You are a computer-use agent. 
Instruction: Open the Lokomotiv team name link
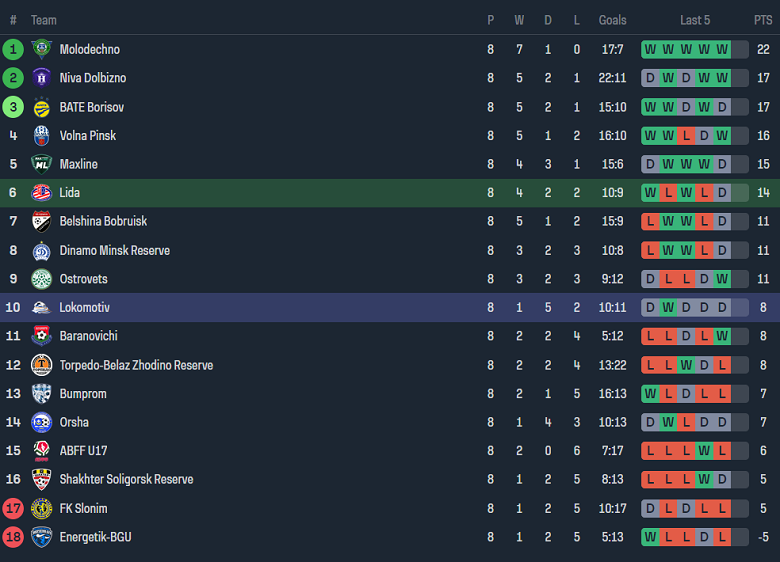point(84,308)
